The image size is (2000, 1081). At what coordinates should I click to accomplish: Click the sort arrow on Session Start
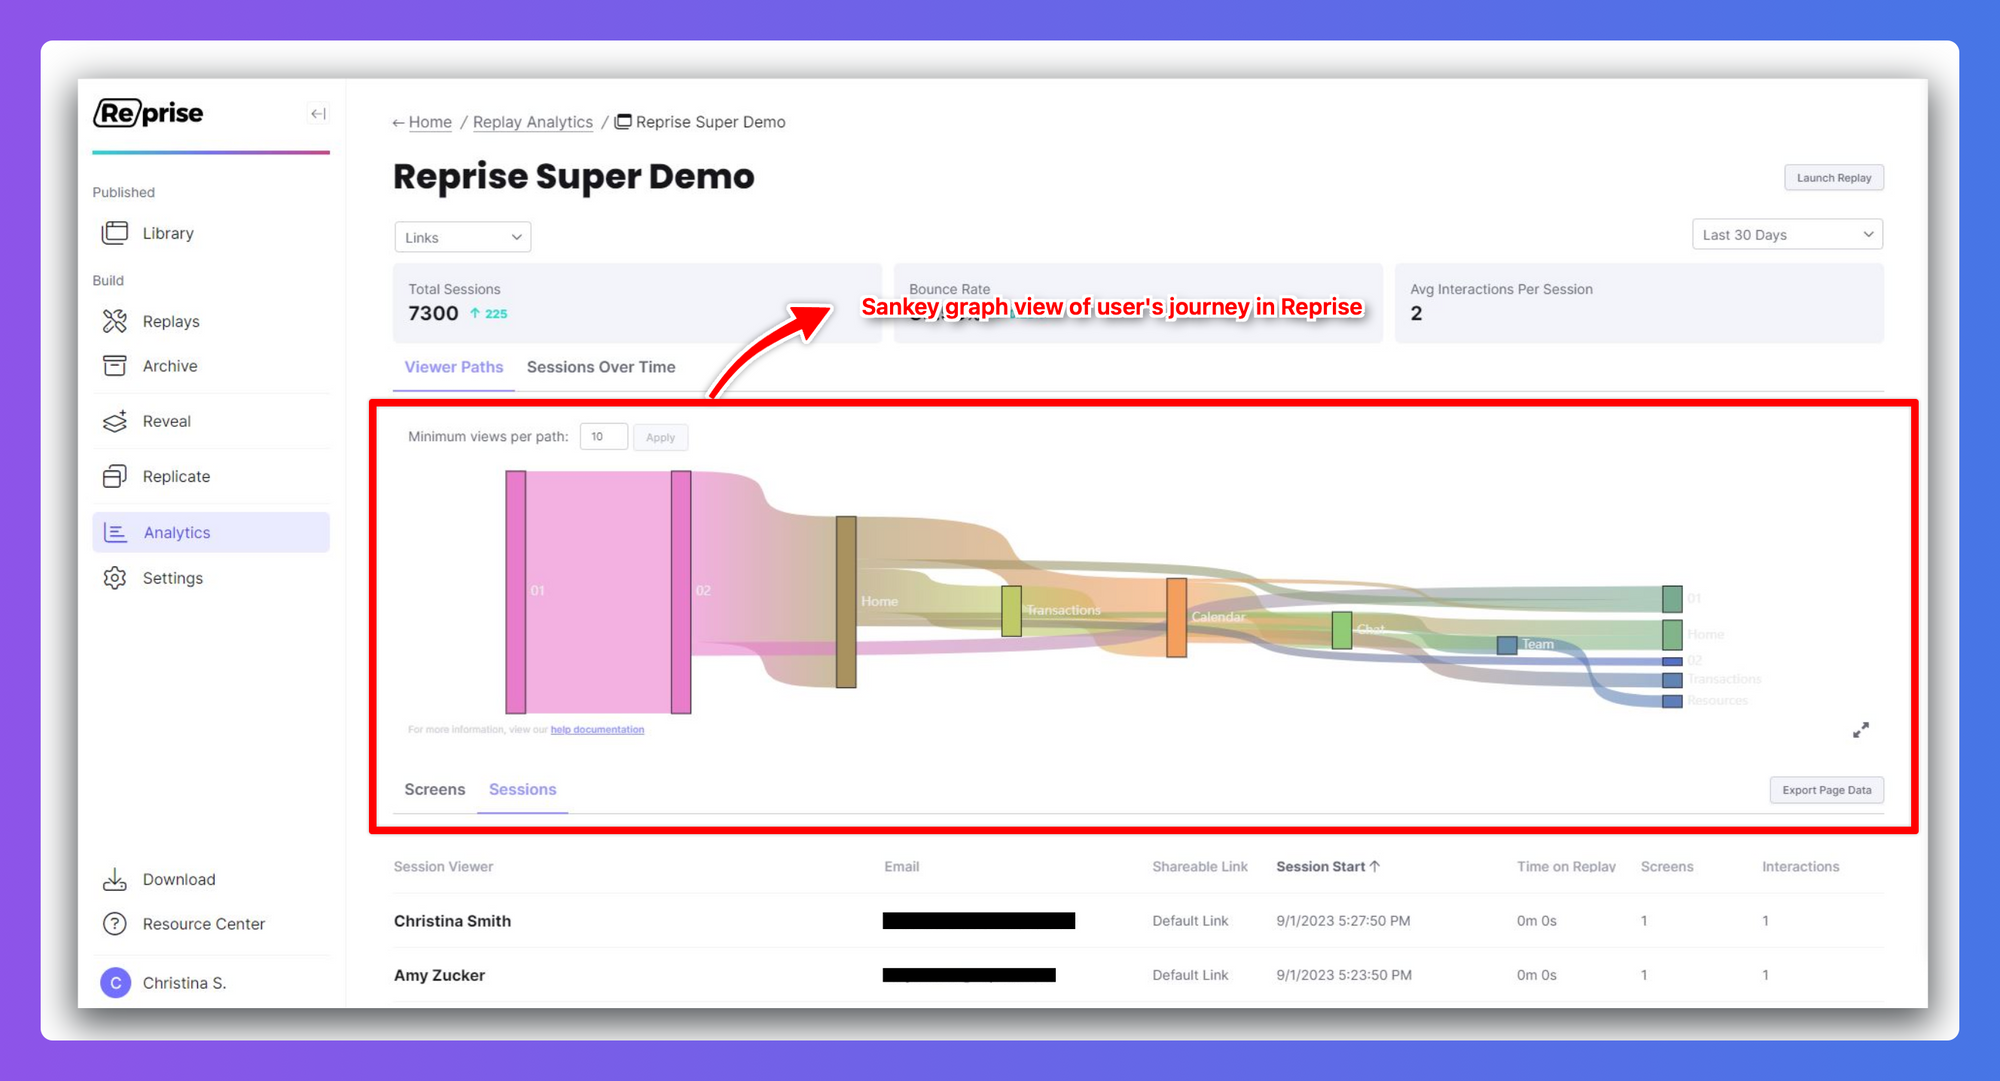pyautogui.click(x=1375, y=866)
